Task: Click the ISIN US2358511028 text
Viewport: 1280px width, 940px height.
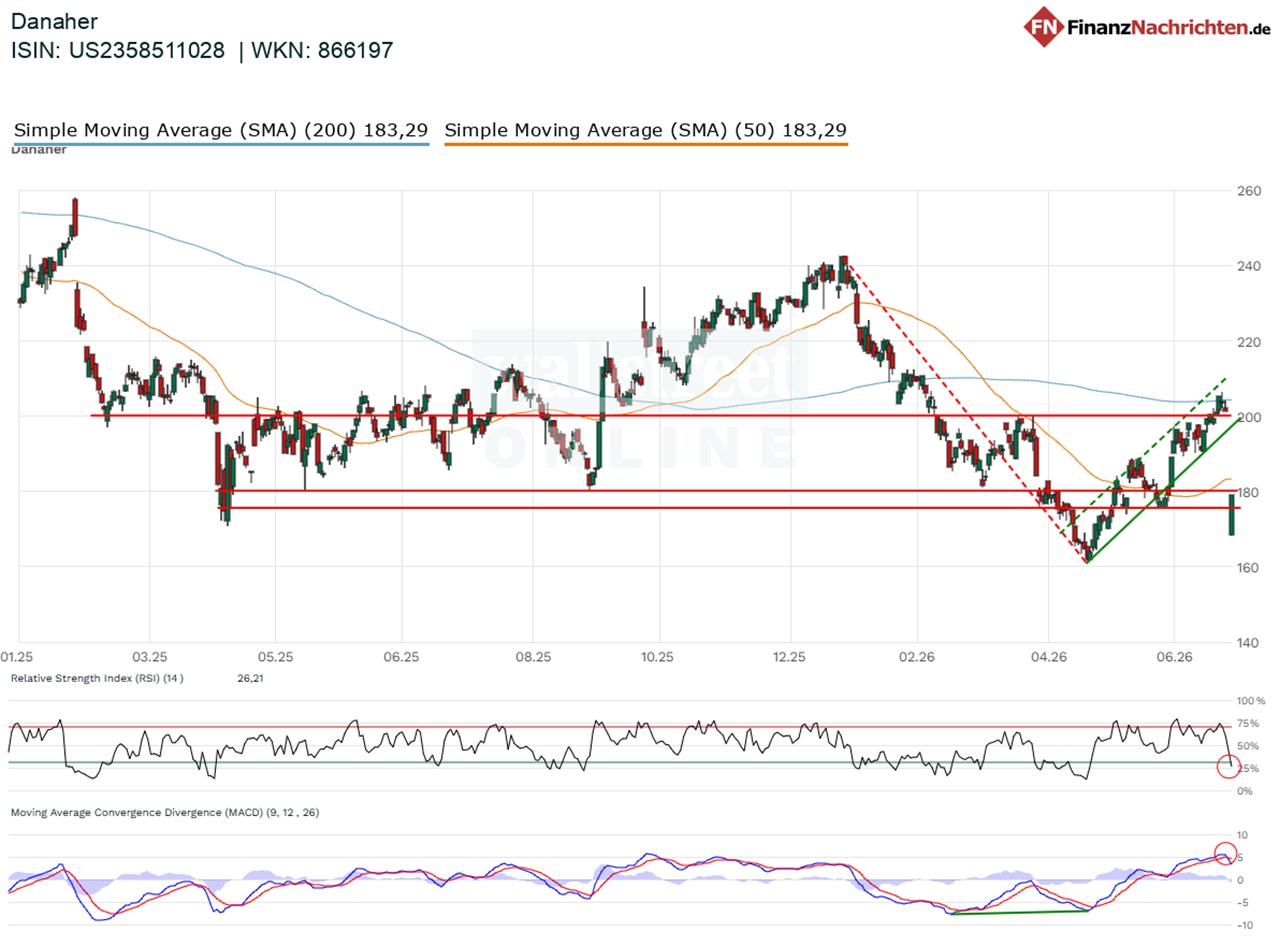Action: point(118,51)
